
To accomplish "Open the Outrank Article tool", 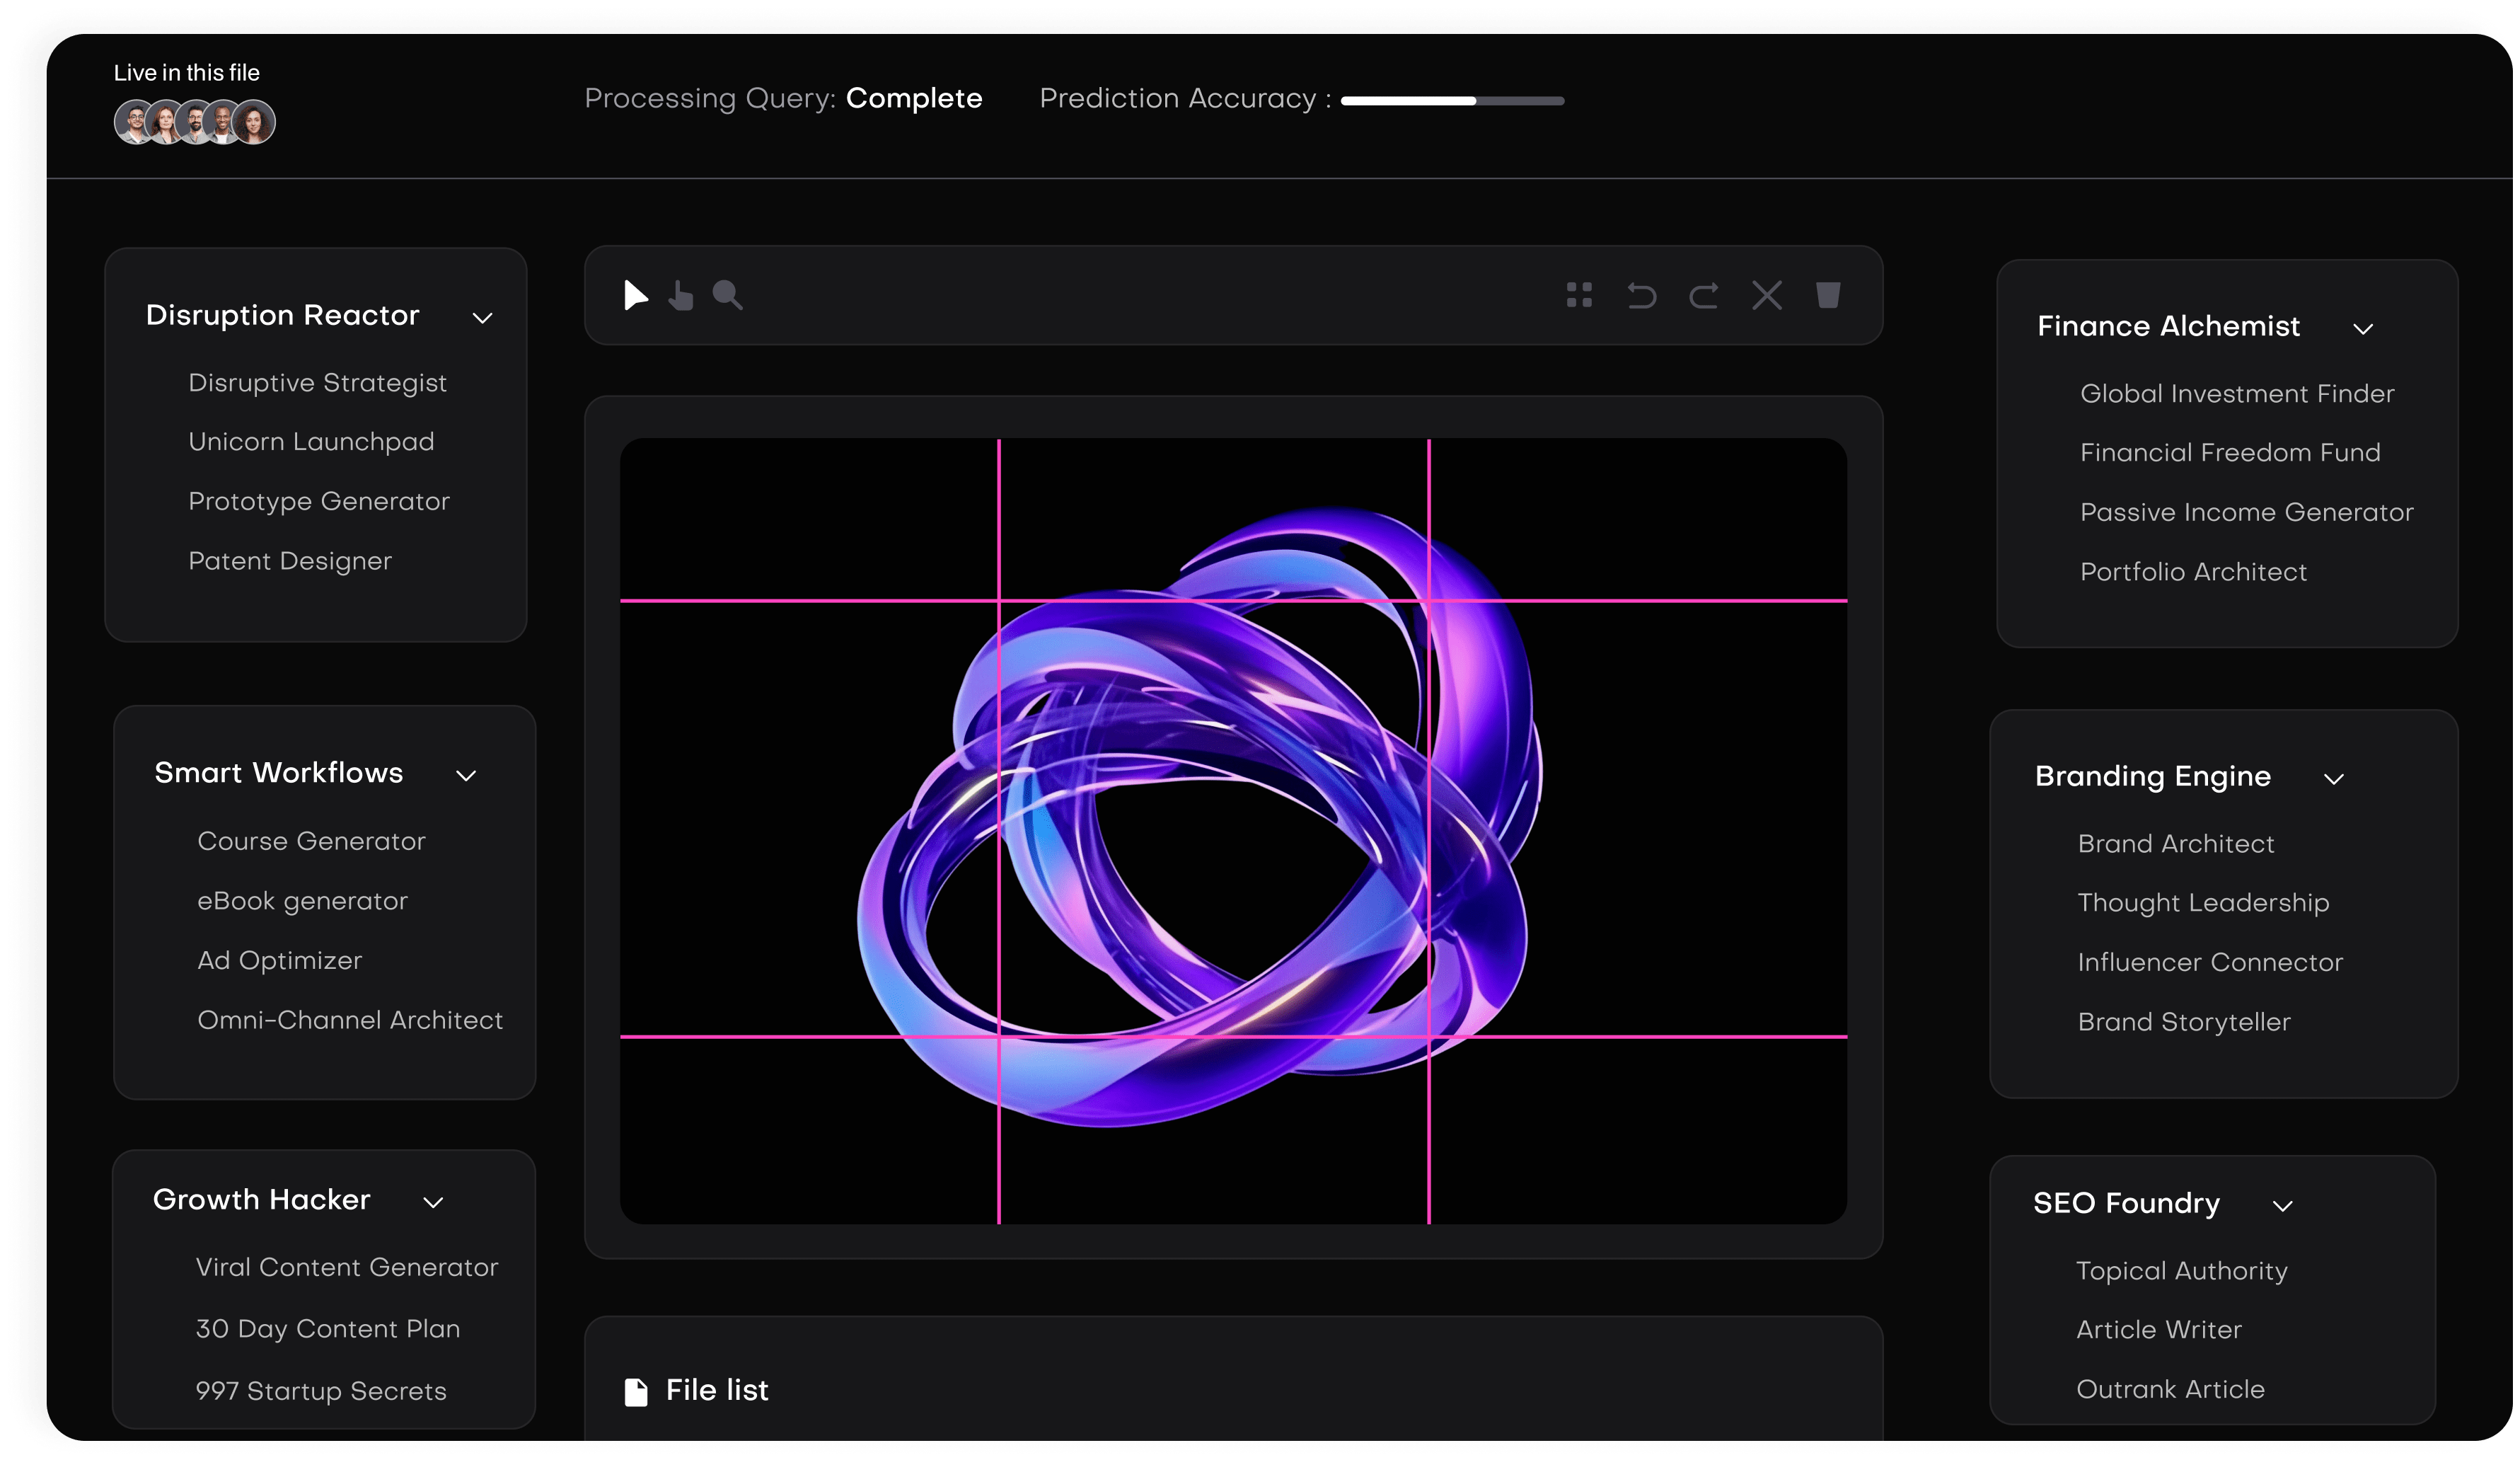I will (x=2171, y=1389).
